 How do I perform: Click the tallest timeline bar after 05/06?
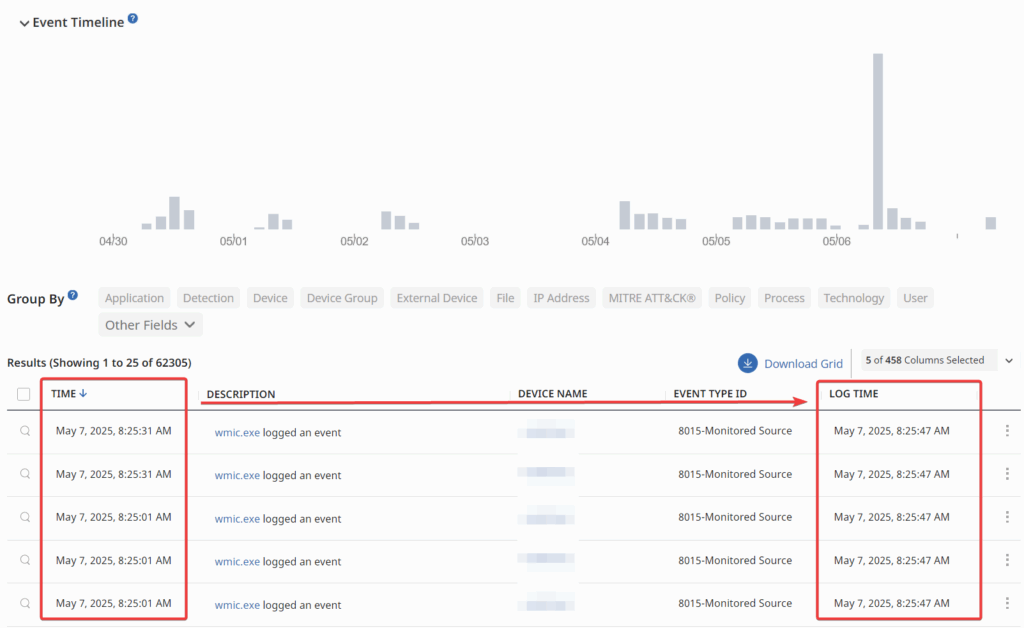coord(878,141)
